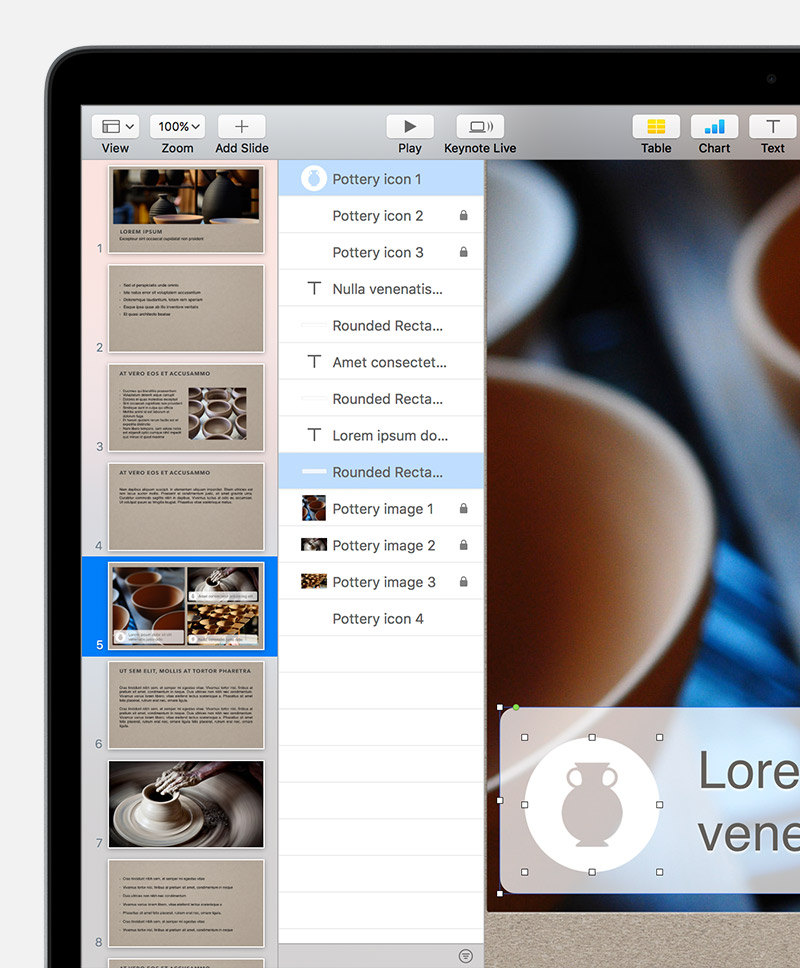
Task: Click Pottery image 3's thumbnail icon
Action: 314,581
